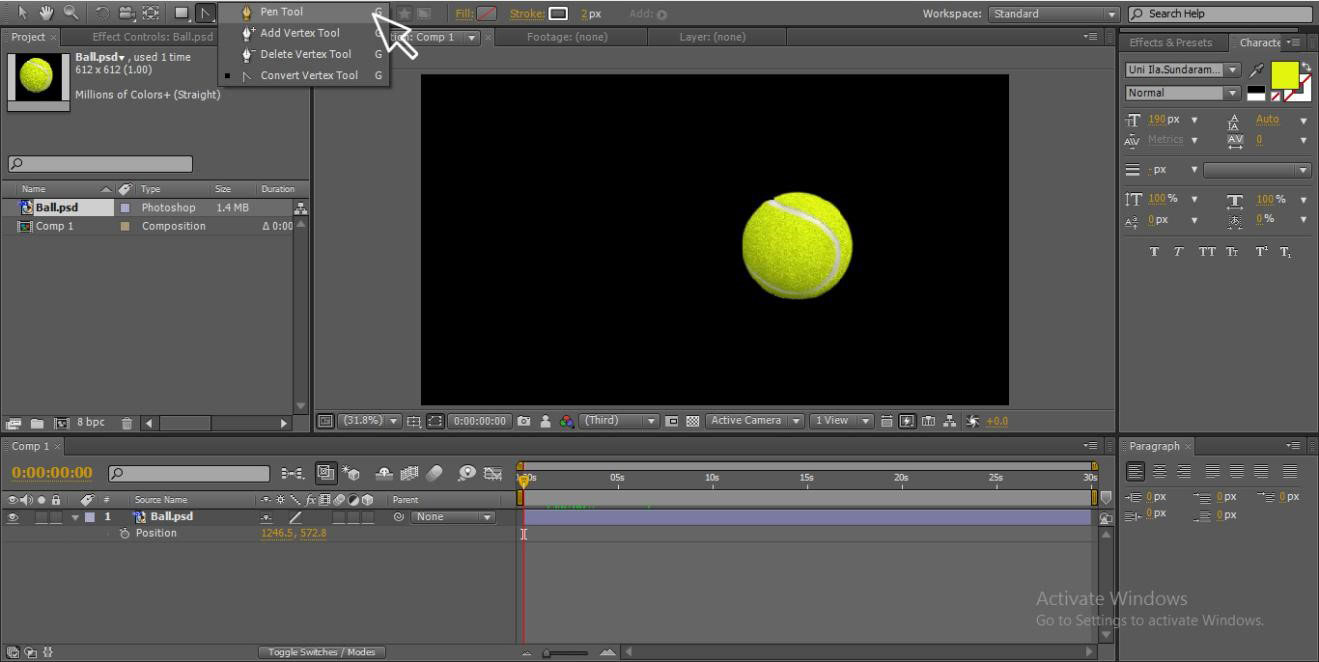Image resolution: width=1319 pixels, height=662 pixels.
Task: Toggle the Position property stopwatch
Action: pos(124,533)
